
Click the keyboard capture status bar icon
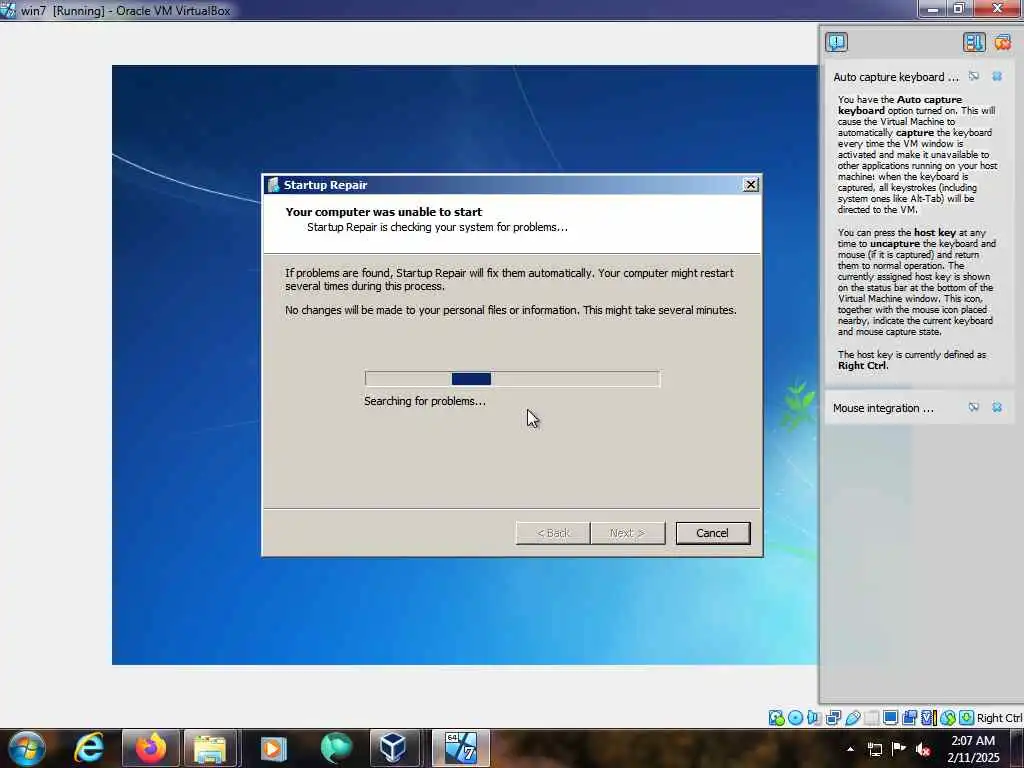[967, 718]
